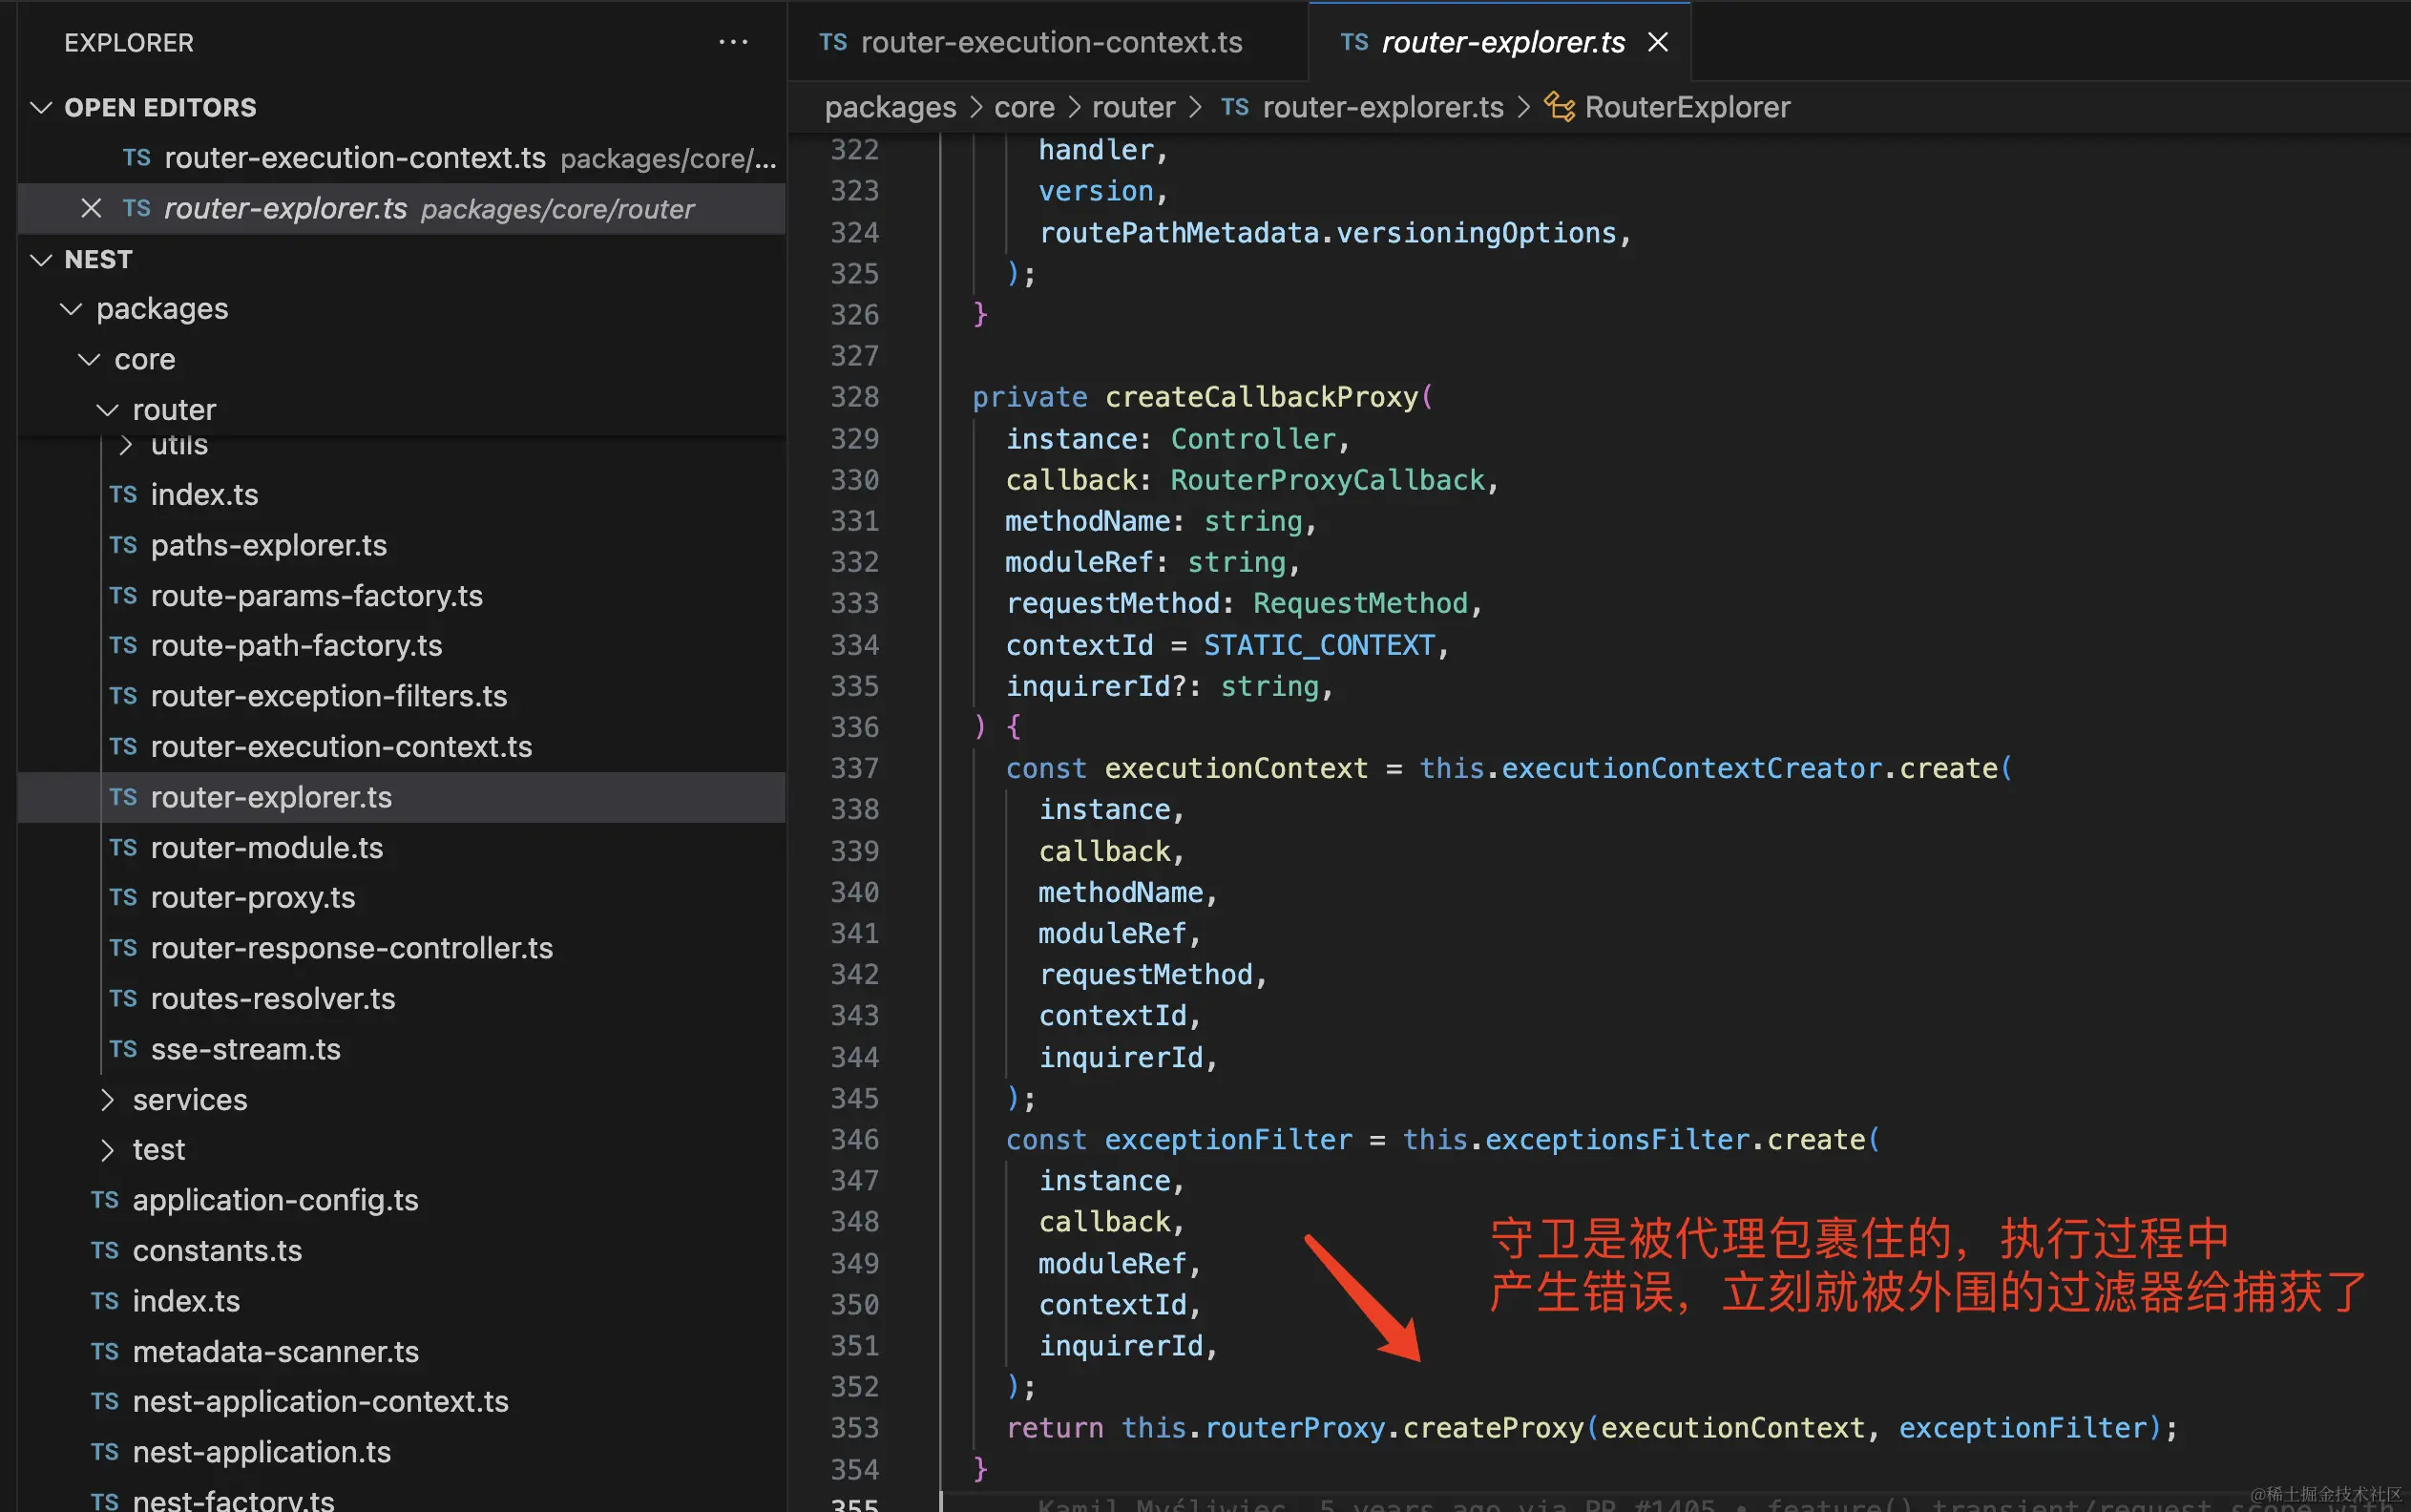Click exceptionsFilter on line 346

tap(1617, 1140)
